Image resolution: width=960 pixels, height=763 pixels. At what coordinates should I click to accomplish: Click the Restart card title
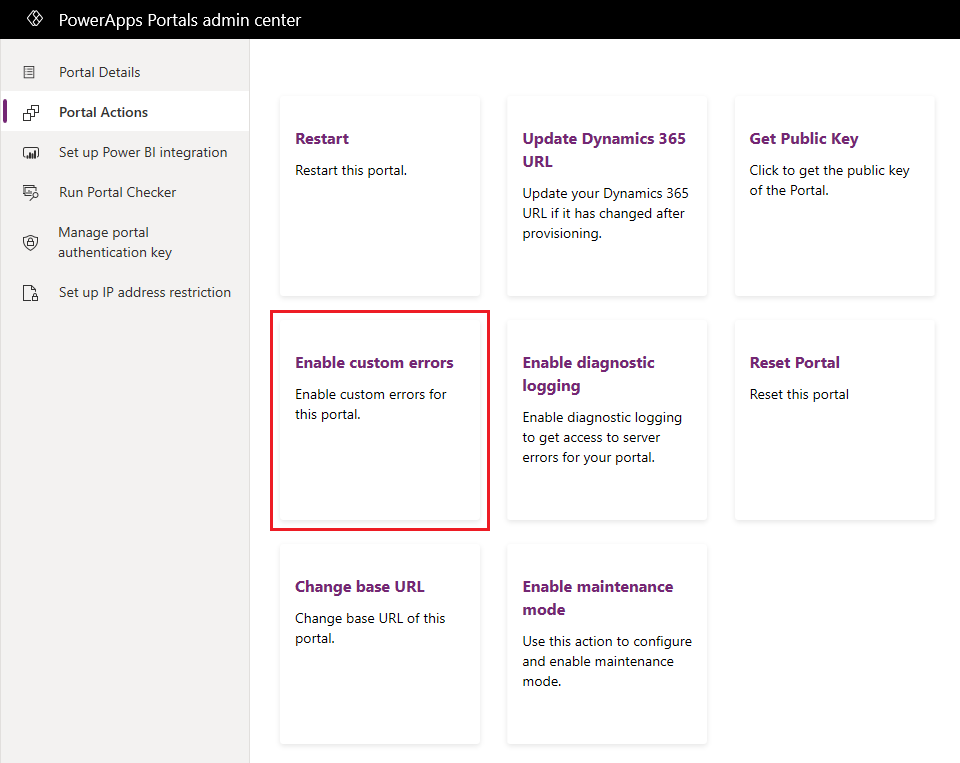point(321,139)
